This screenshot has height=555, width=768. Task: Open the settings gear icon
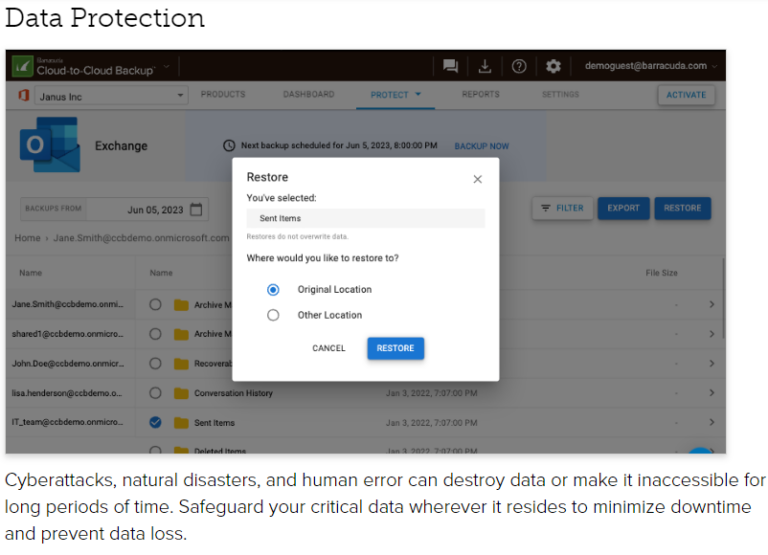(x=553, y=66)
